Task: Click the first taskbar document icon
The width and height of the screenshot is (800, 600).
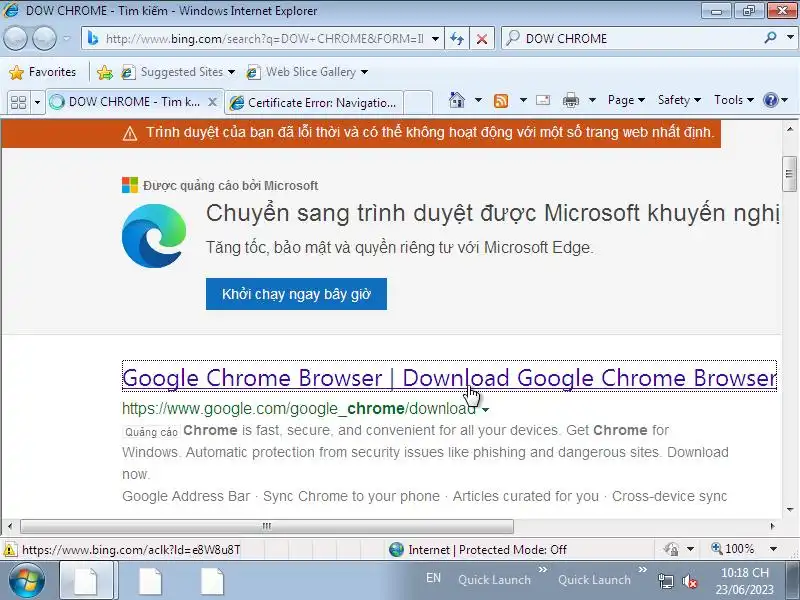Action: click(x=88, y=581)
